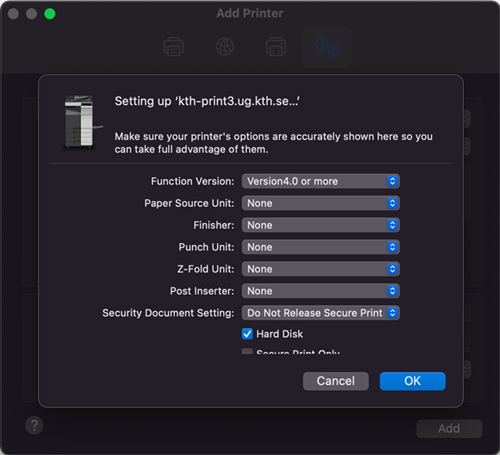Choose a Punch Unit option
This screenshot has width=500, height=455.
tap(321, 247)
